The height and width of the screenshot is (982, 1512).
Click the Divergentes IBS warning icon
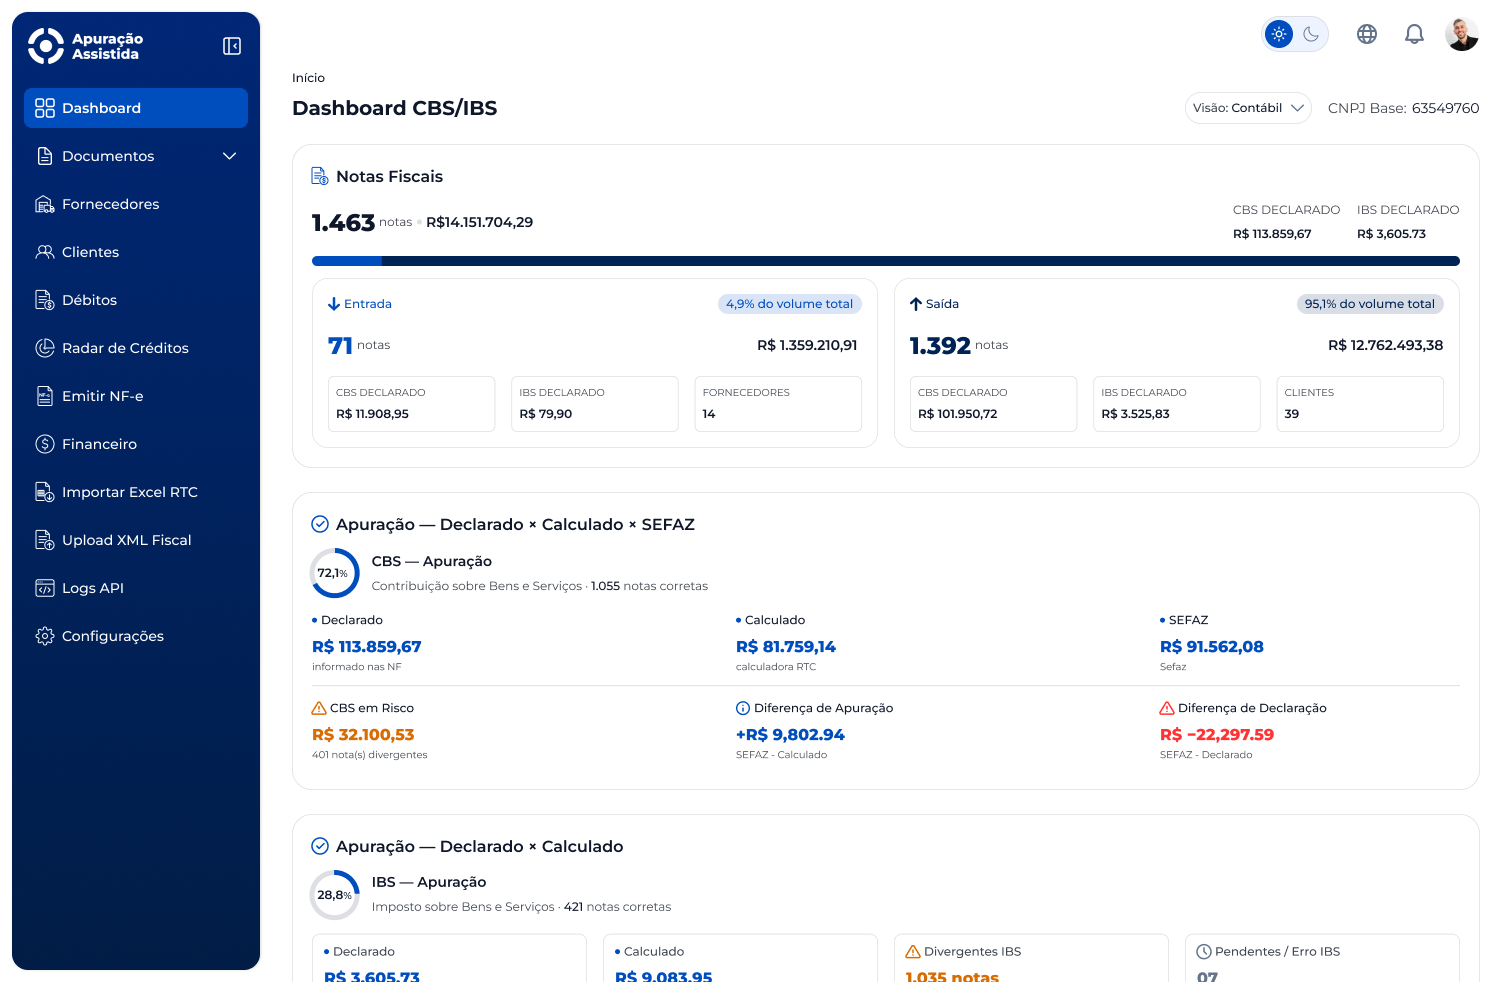pos(913,952)
